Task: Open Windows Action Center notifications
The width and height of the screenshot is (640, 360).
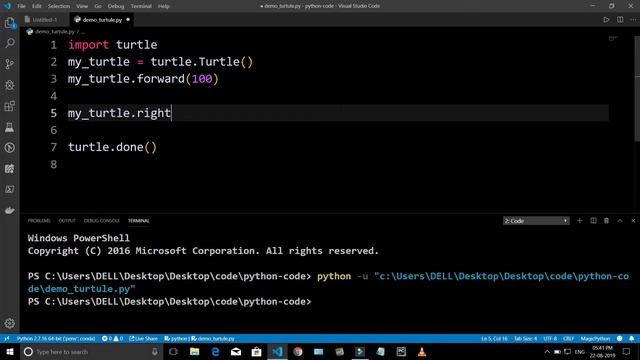Action: coord(627,351)
